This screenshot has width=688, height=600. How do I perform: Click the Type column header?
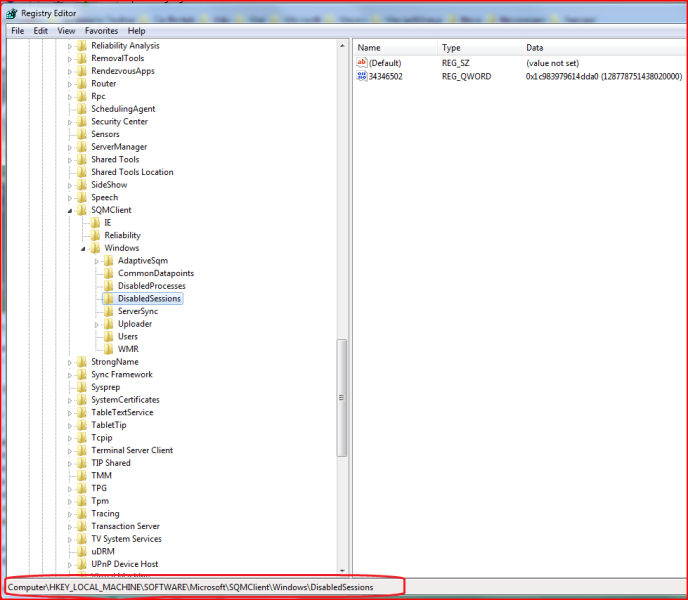click(x=479, y=48)
